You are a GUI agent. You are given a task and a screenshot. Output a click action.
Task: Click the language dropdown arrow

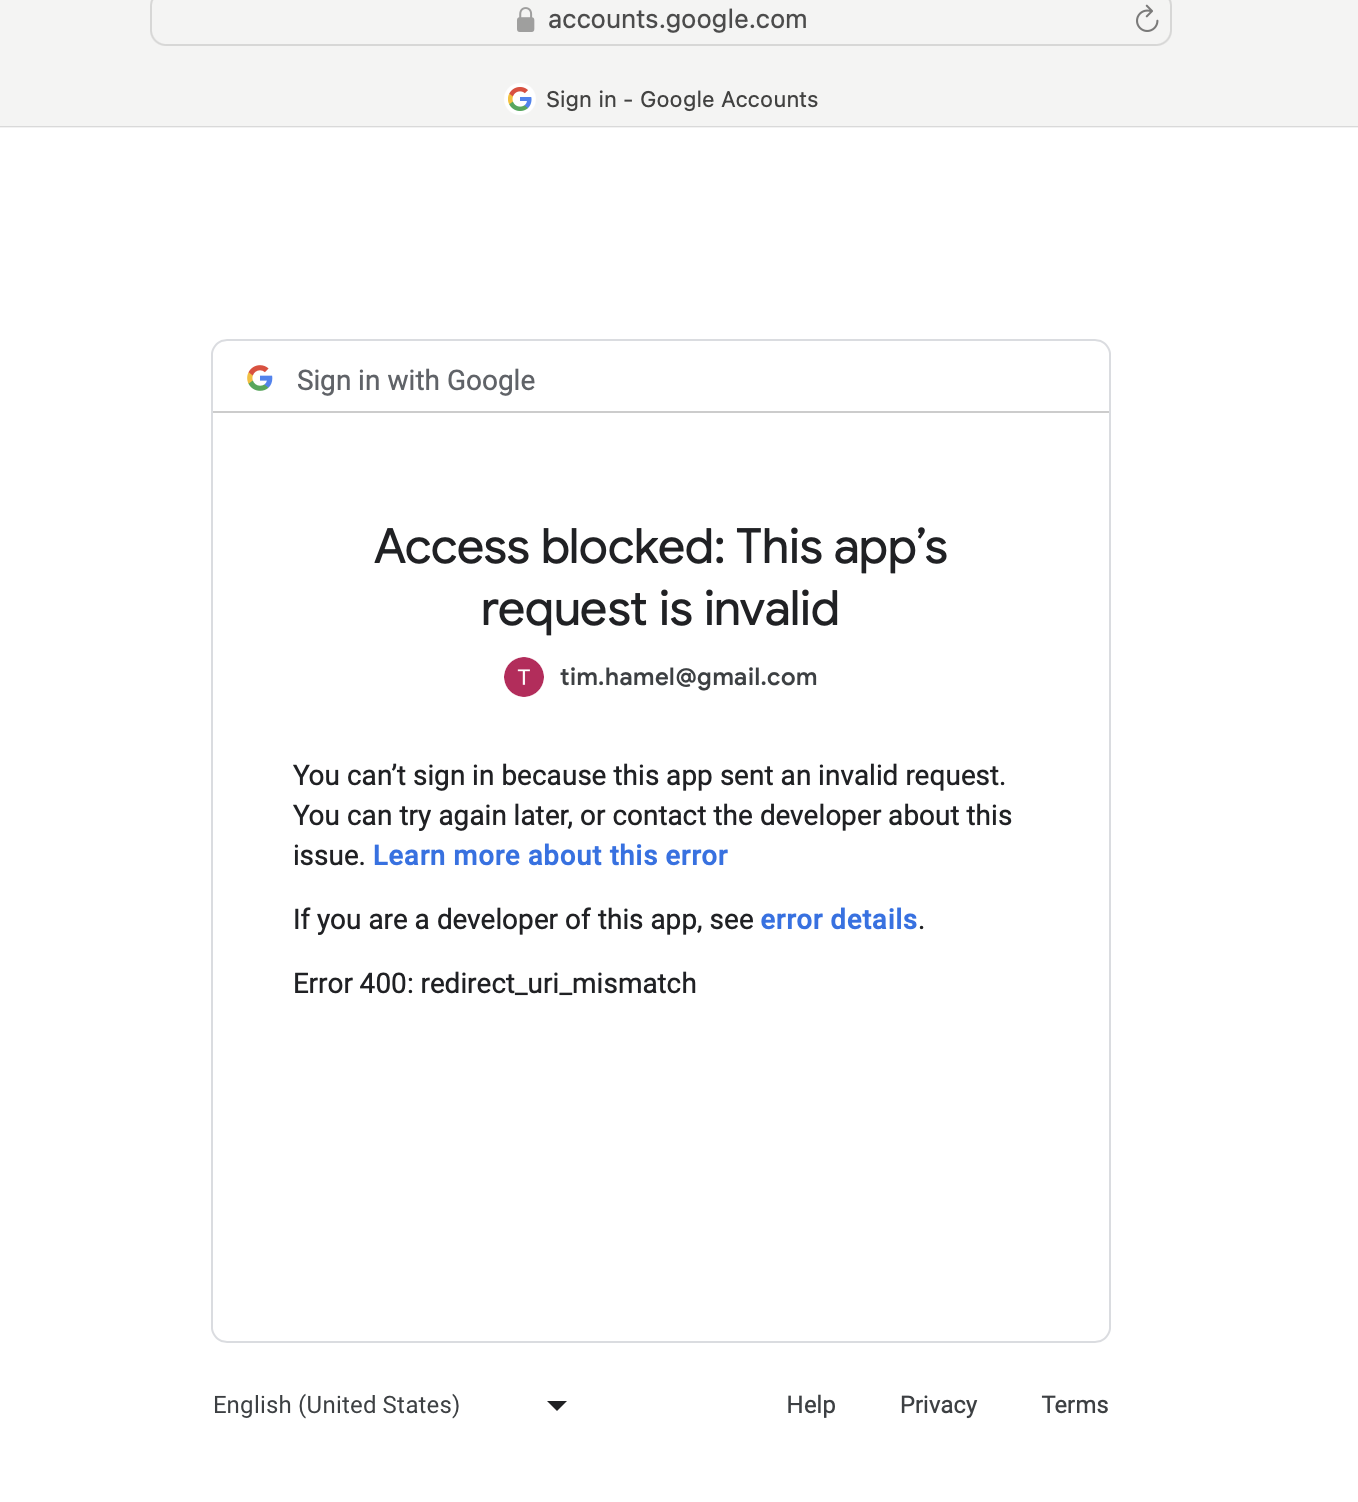click(557, 1405)
